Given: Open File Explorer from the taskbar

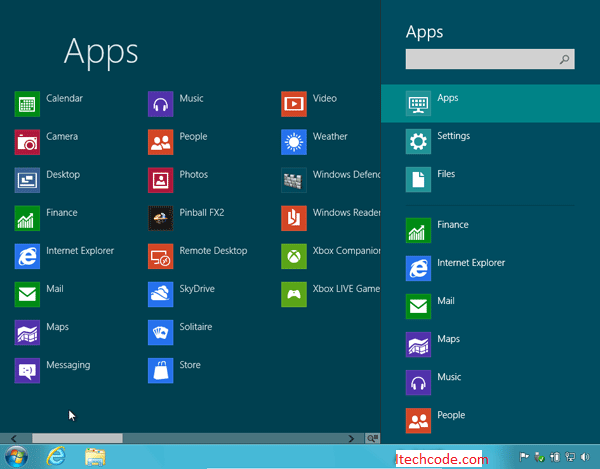Looking at the screenshot, I should point(95,457).
